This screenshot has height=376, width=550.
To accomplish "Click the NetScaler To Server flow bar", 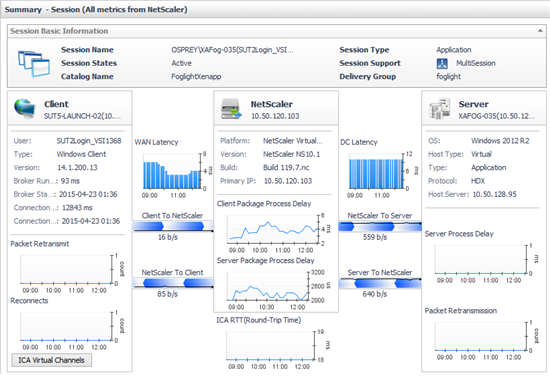I will [x=380, y=227].
